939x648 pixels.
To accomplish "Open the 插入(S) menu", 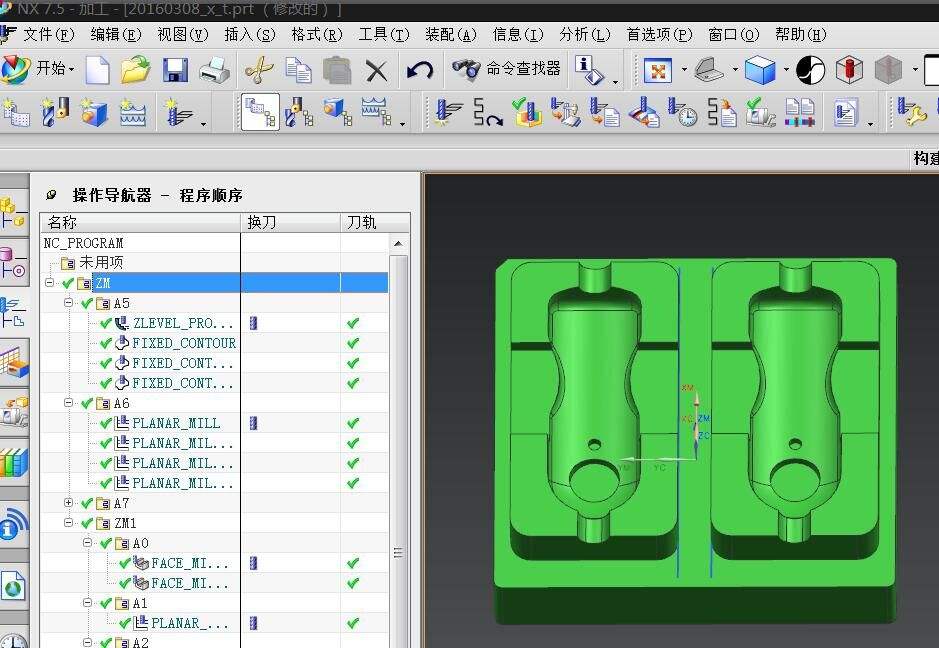I will (249, 34).
